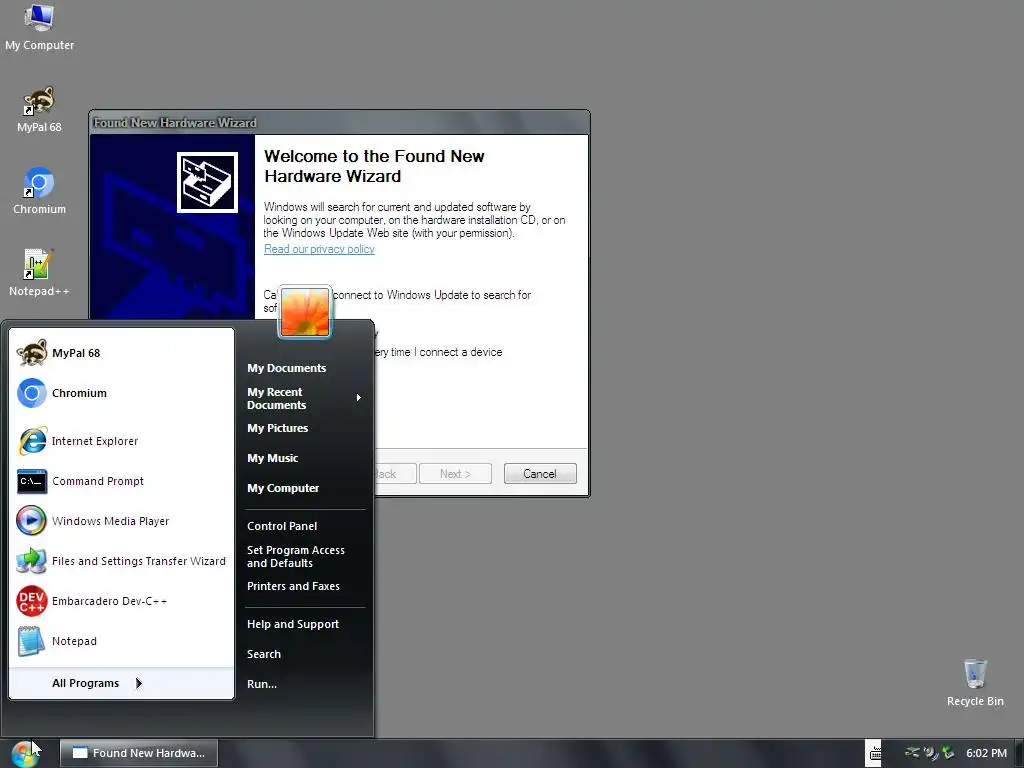Open the Run... dialog
The image size is (1024, 768).
(x=305, y=684)
